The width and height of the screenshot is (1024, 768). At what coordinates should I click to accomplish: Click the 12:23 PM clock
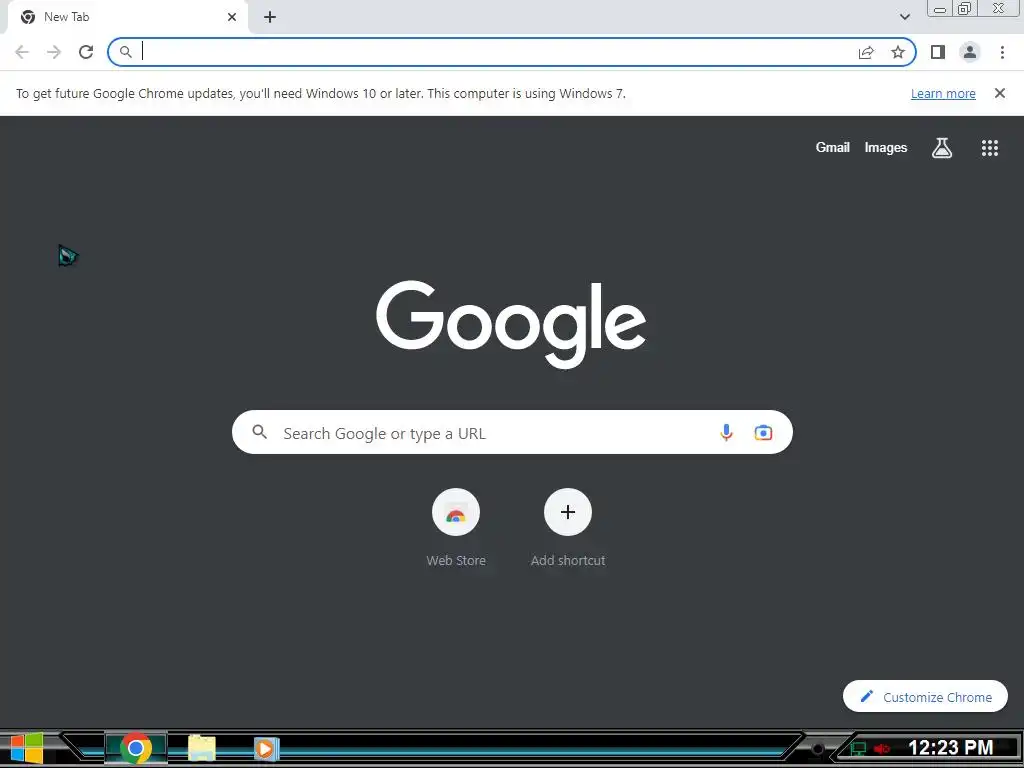(x=950, y=748)
